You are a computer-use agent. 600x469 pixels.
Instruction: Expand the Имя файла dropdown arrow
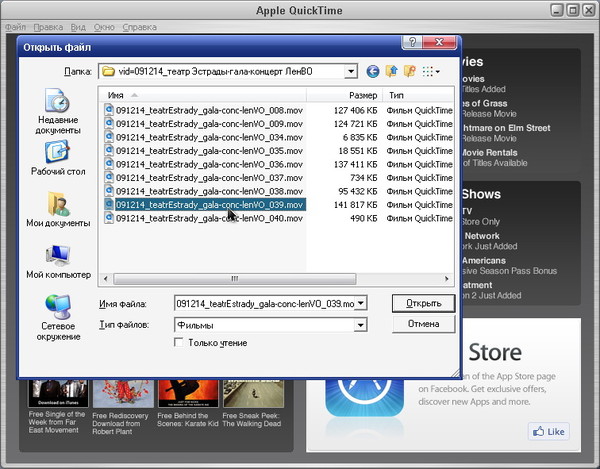(361, 303)
